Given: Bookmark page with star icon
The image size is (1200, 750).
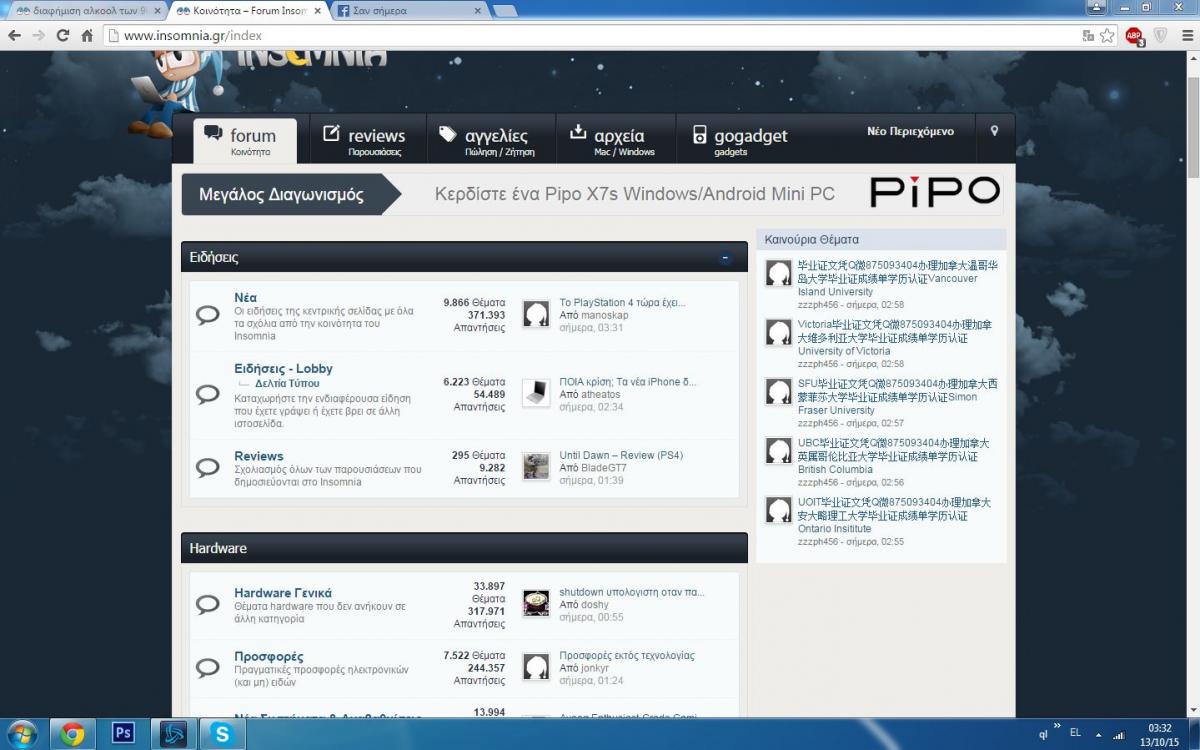Looking at the screenshot, I should click(x=1107, y=35).
